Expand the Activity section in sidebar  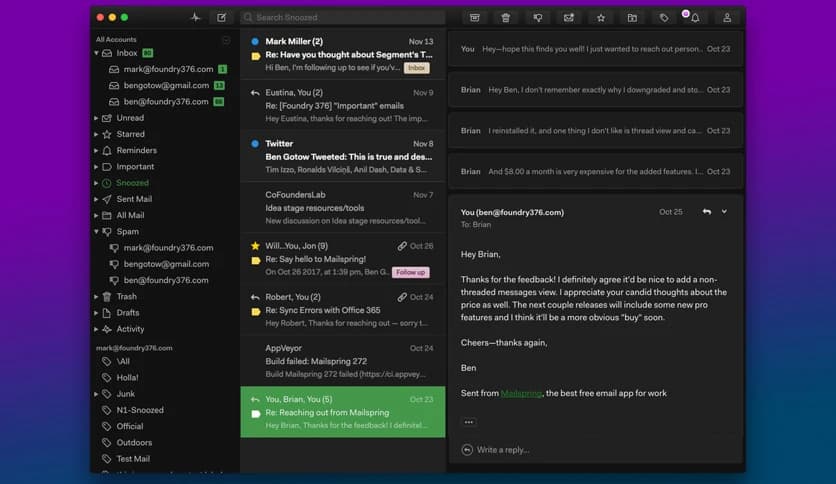pyautogui.click(x=97, y=329)
